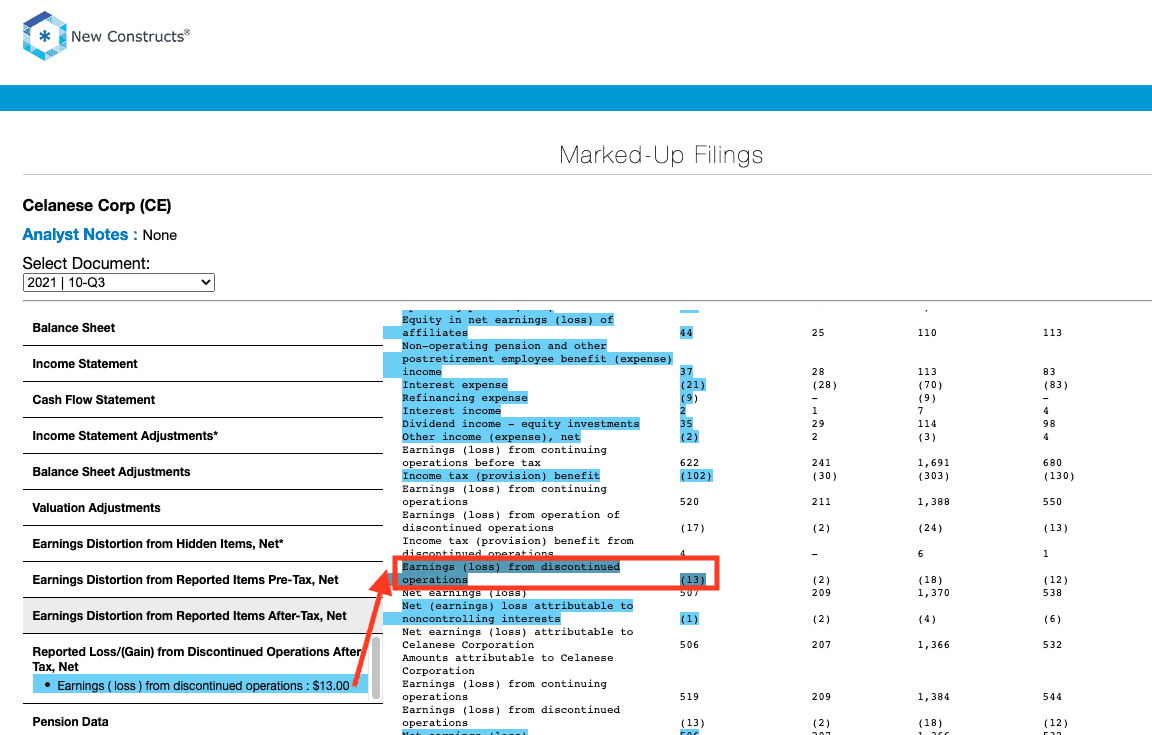Click 'Dividend income - equity investments' label
This screenshot has height=735, width=1152.
pyautogui.click(x=520, y=423)
